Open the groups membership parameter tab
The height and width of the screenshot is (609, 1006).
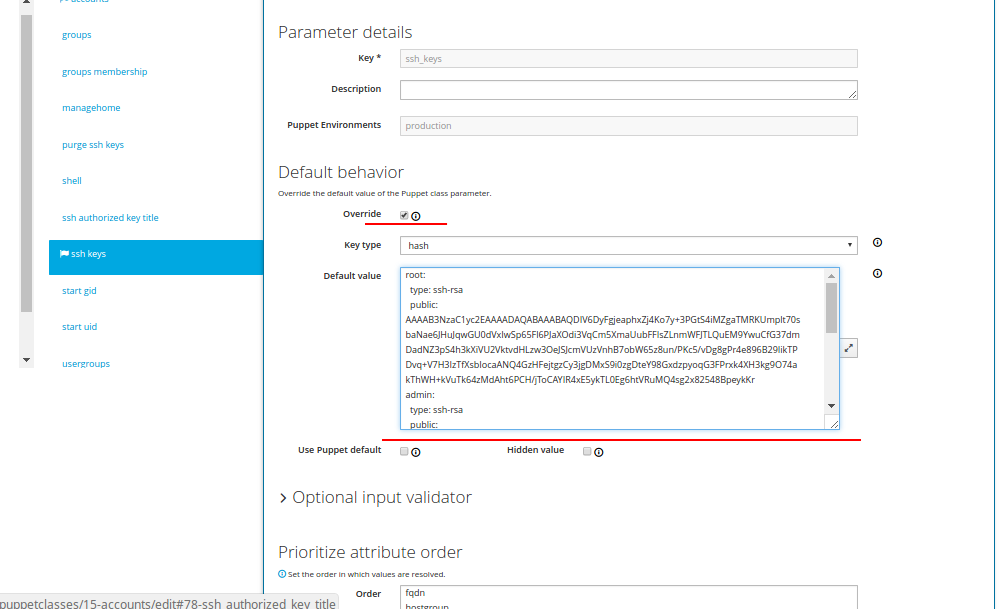click(105, 72)
